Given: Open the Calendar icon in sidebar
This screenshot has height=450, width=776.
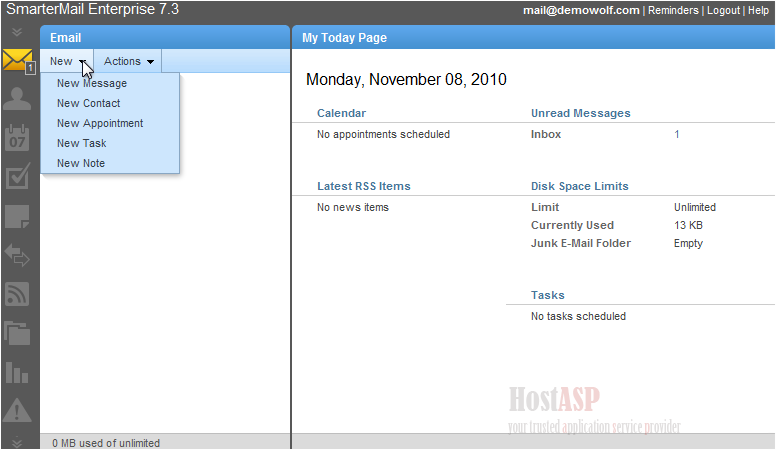Looking at the screenshot, I should point(17,138).
